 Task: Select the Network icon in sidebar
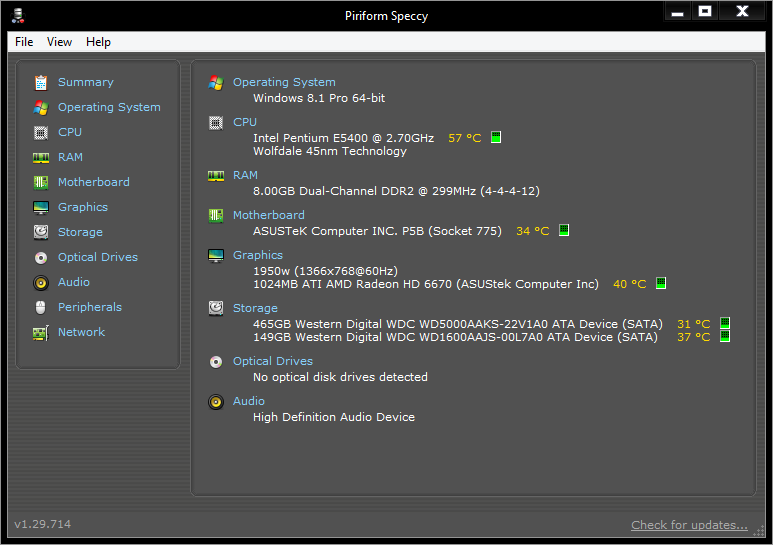[x=41, y=332]
